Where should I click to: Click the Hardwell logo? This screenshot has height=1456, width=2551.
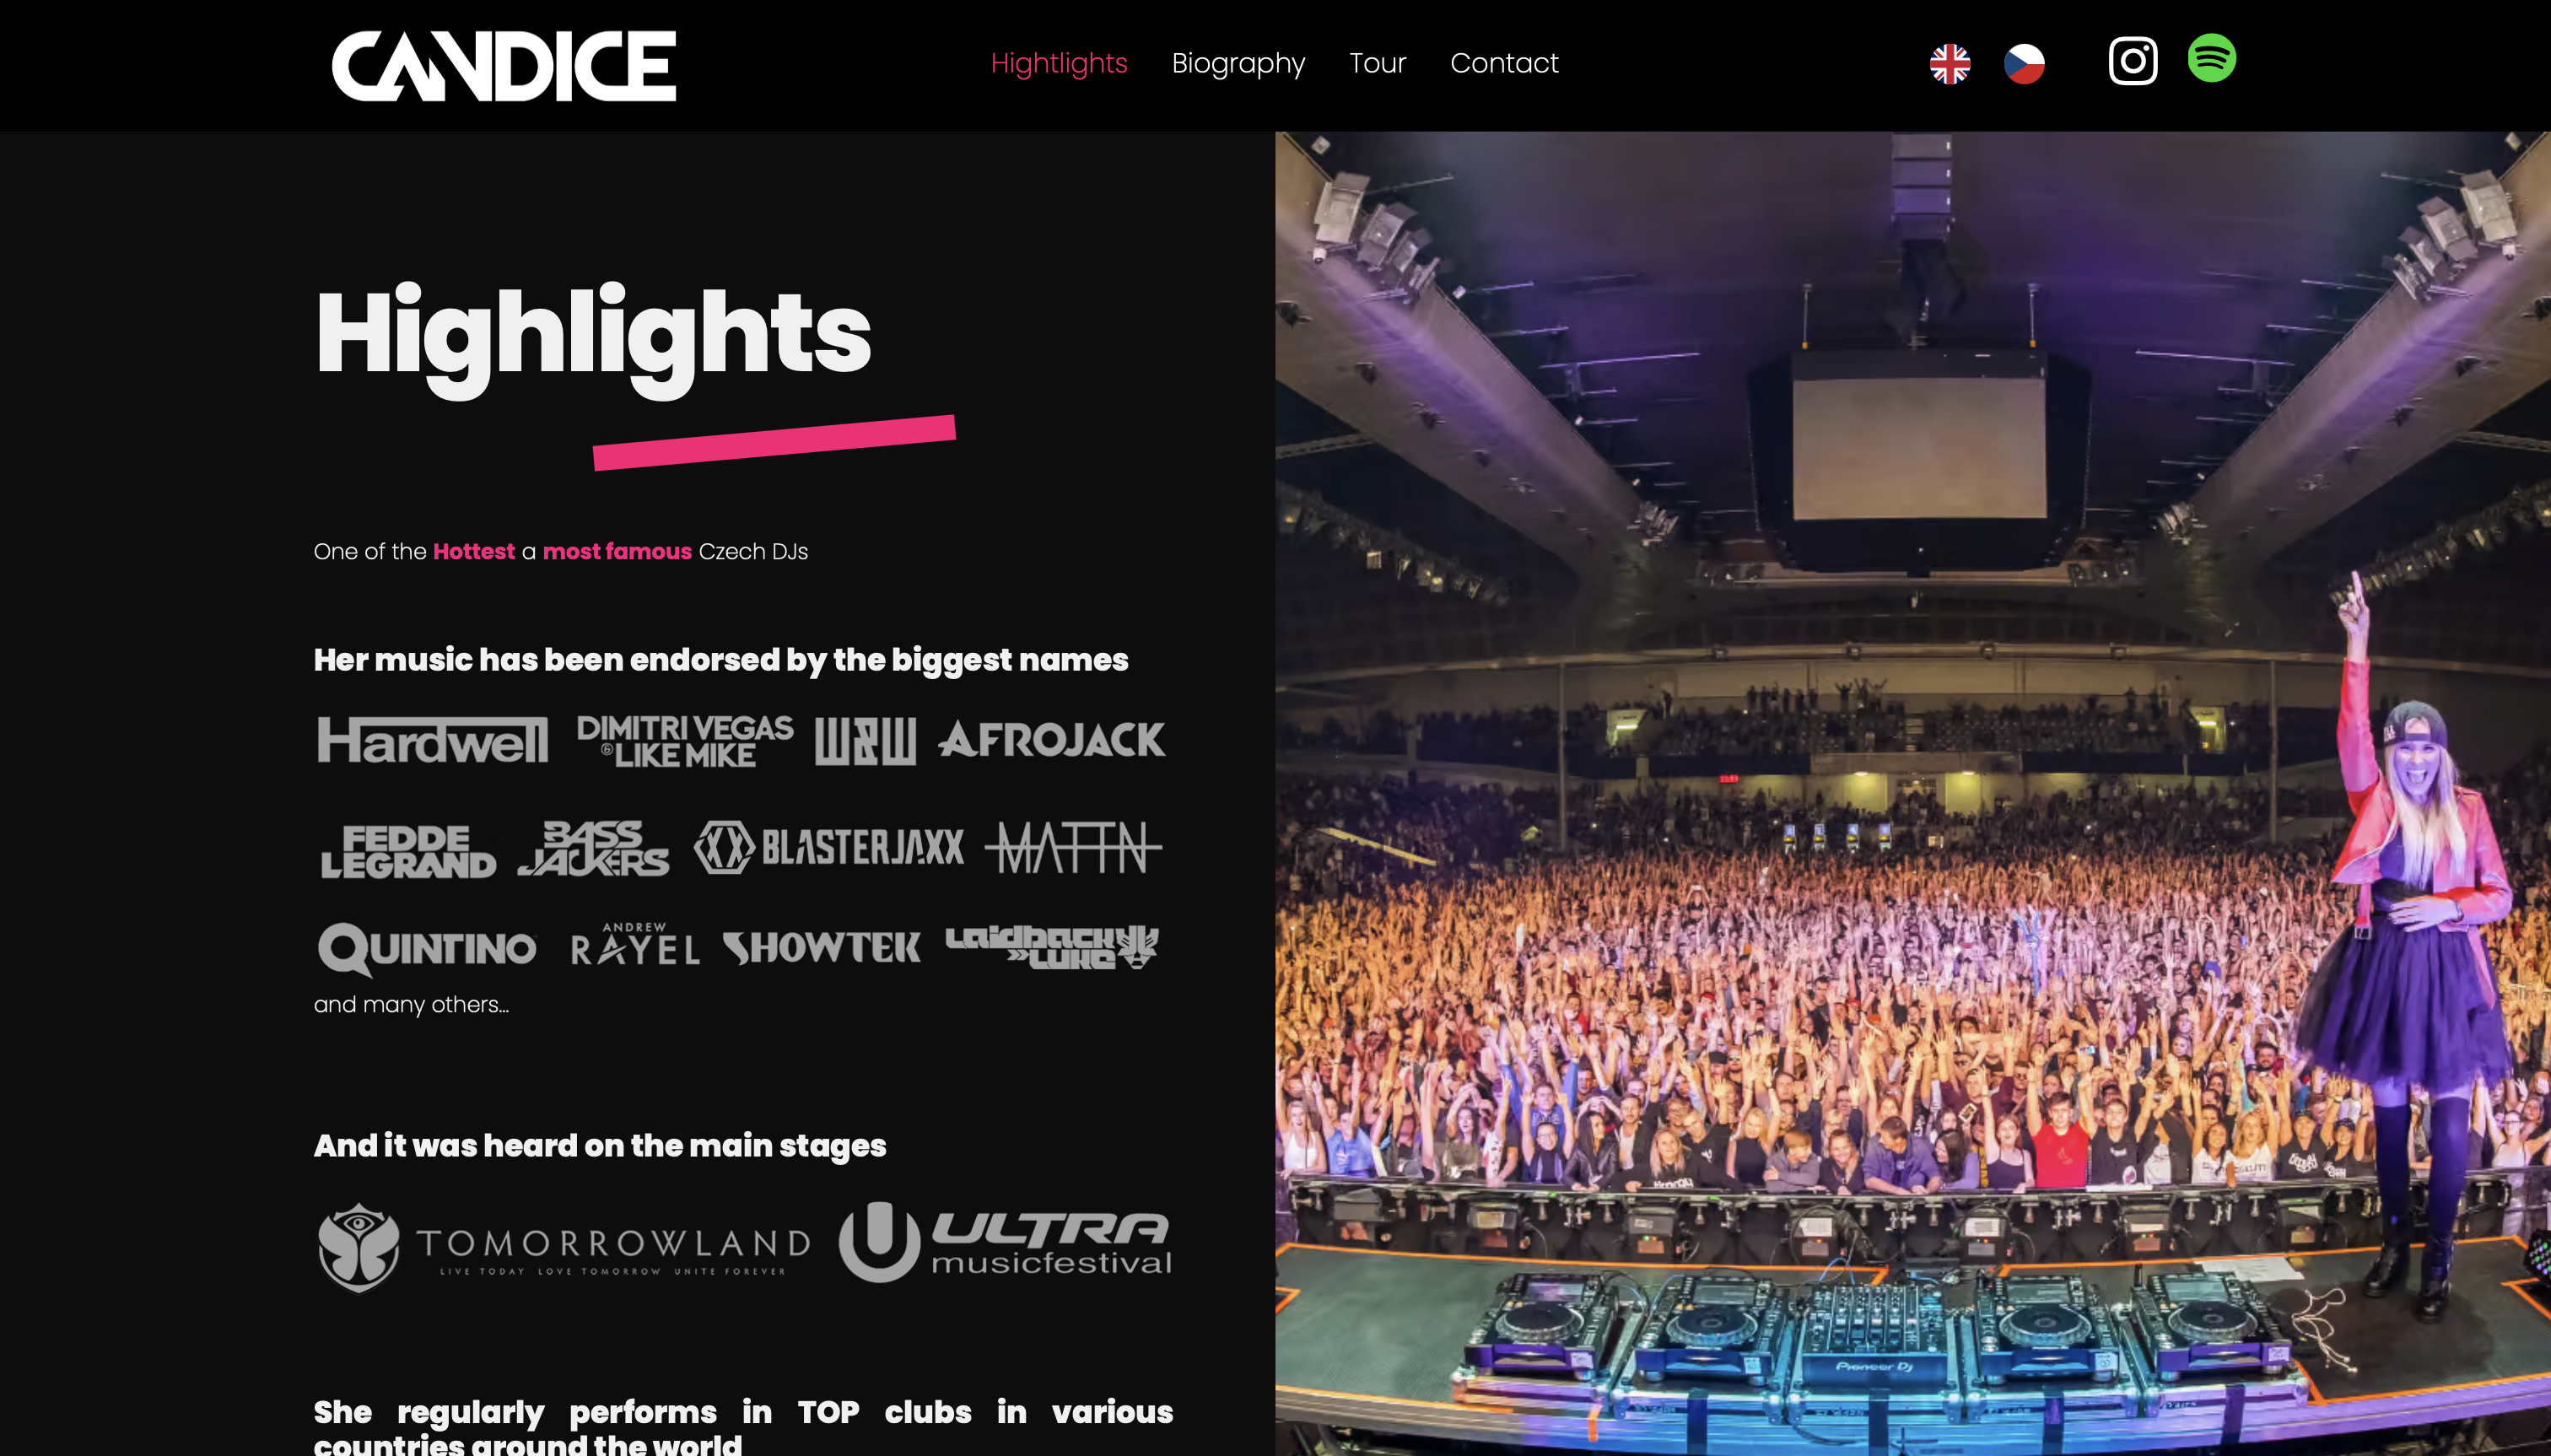(432, 741)
